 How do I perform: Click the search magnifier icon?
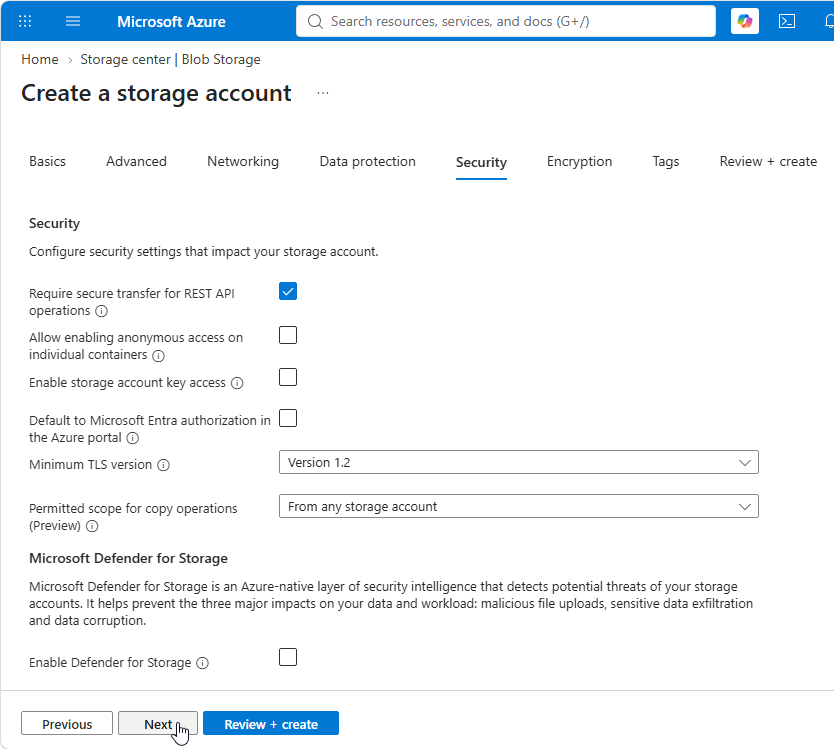[315, 21]
